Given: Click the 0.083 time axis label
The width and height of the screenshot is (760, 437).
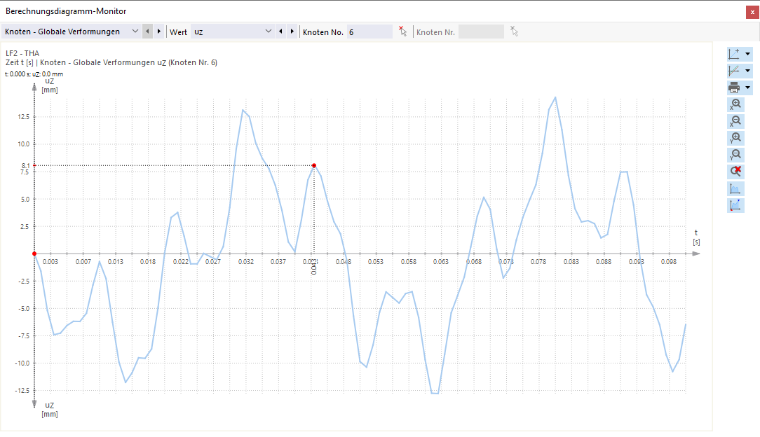Looking at the screenshot, I should (x=571, y=262).
